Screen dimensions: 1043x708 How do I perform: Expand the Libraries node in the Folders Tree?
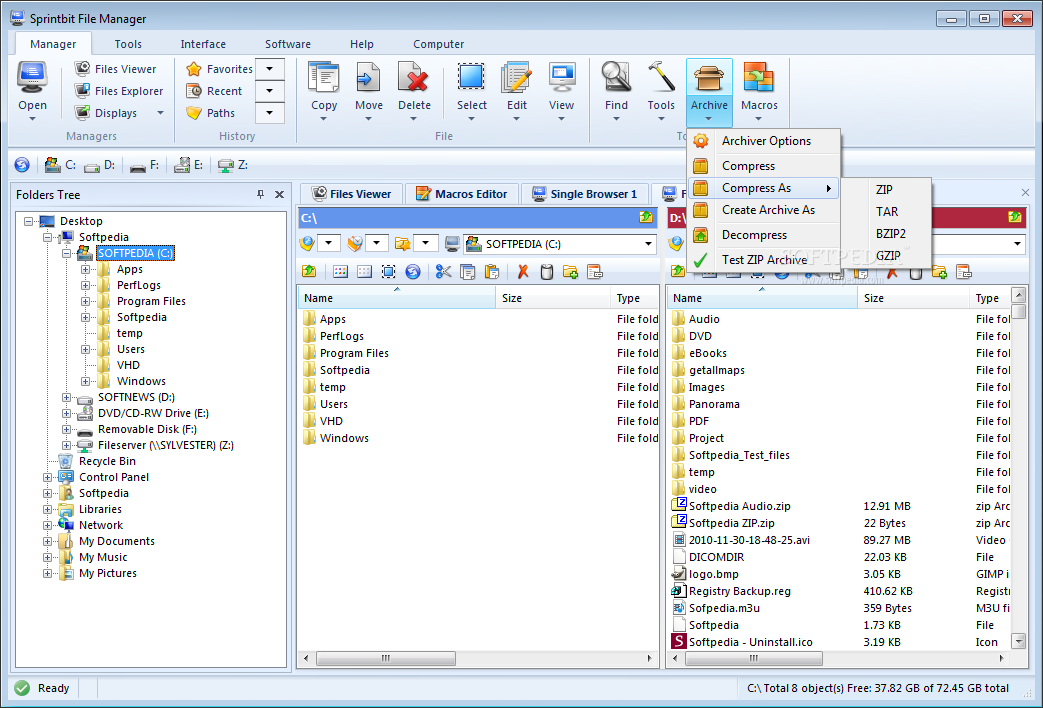pyautogui.click(x=47, y=509)
